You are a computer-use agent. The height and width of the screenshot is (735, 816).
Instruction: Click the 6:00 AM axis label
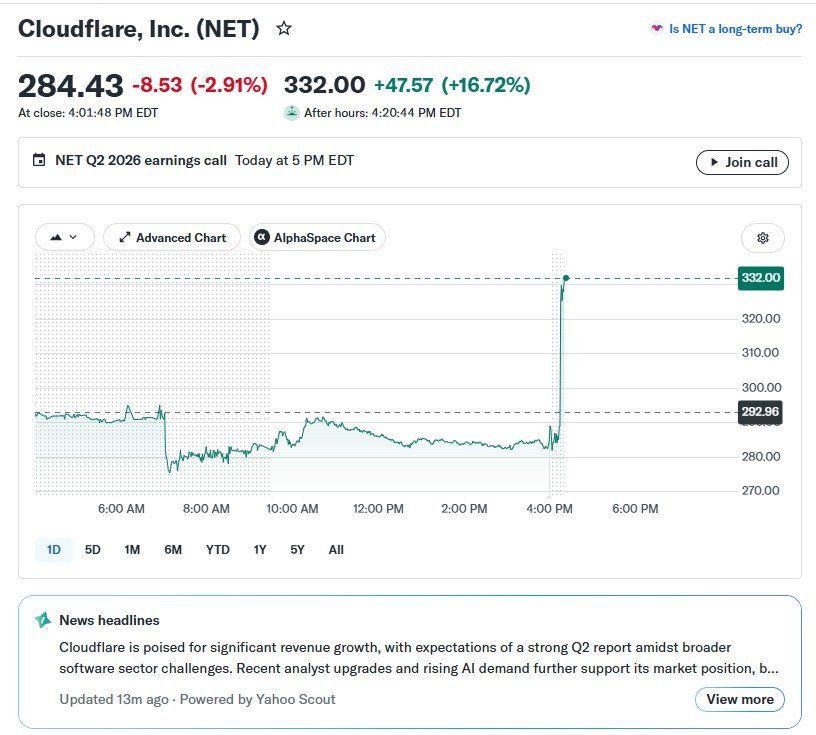click(x=121, y=509)
